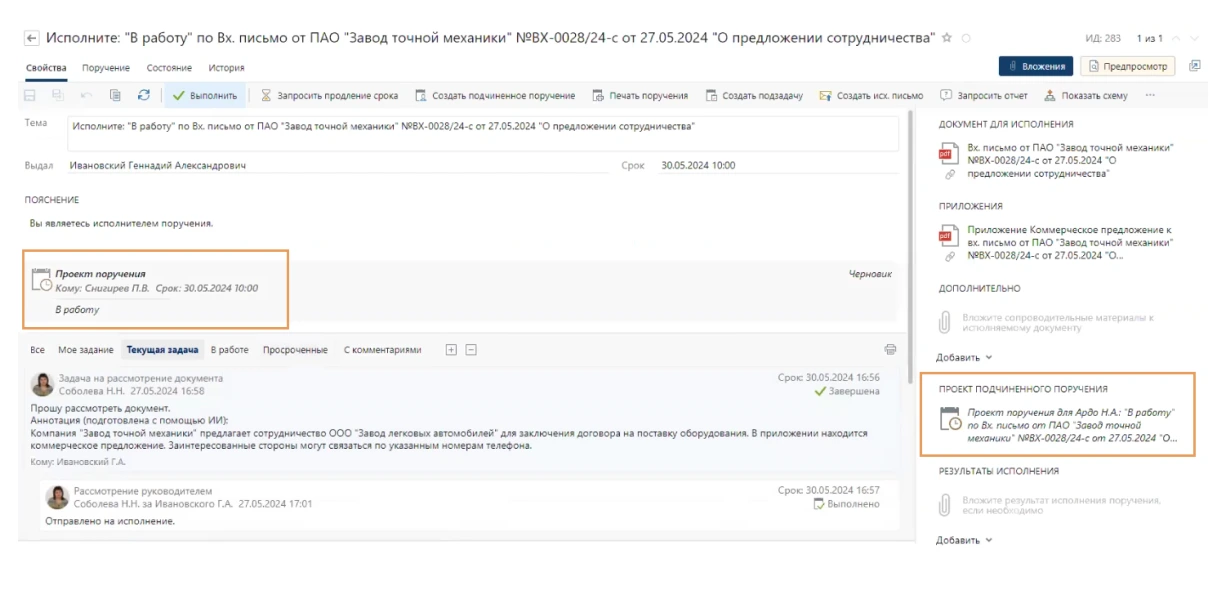This screenshot has height=614, width=1228.
Task: Open toolbar overflow menu (three dots)
Action: (1150, 96)
